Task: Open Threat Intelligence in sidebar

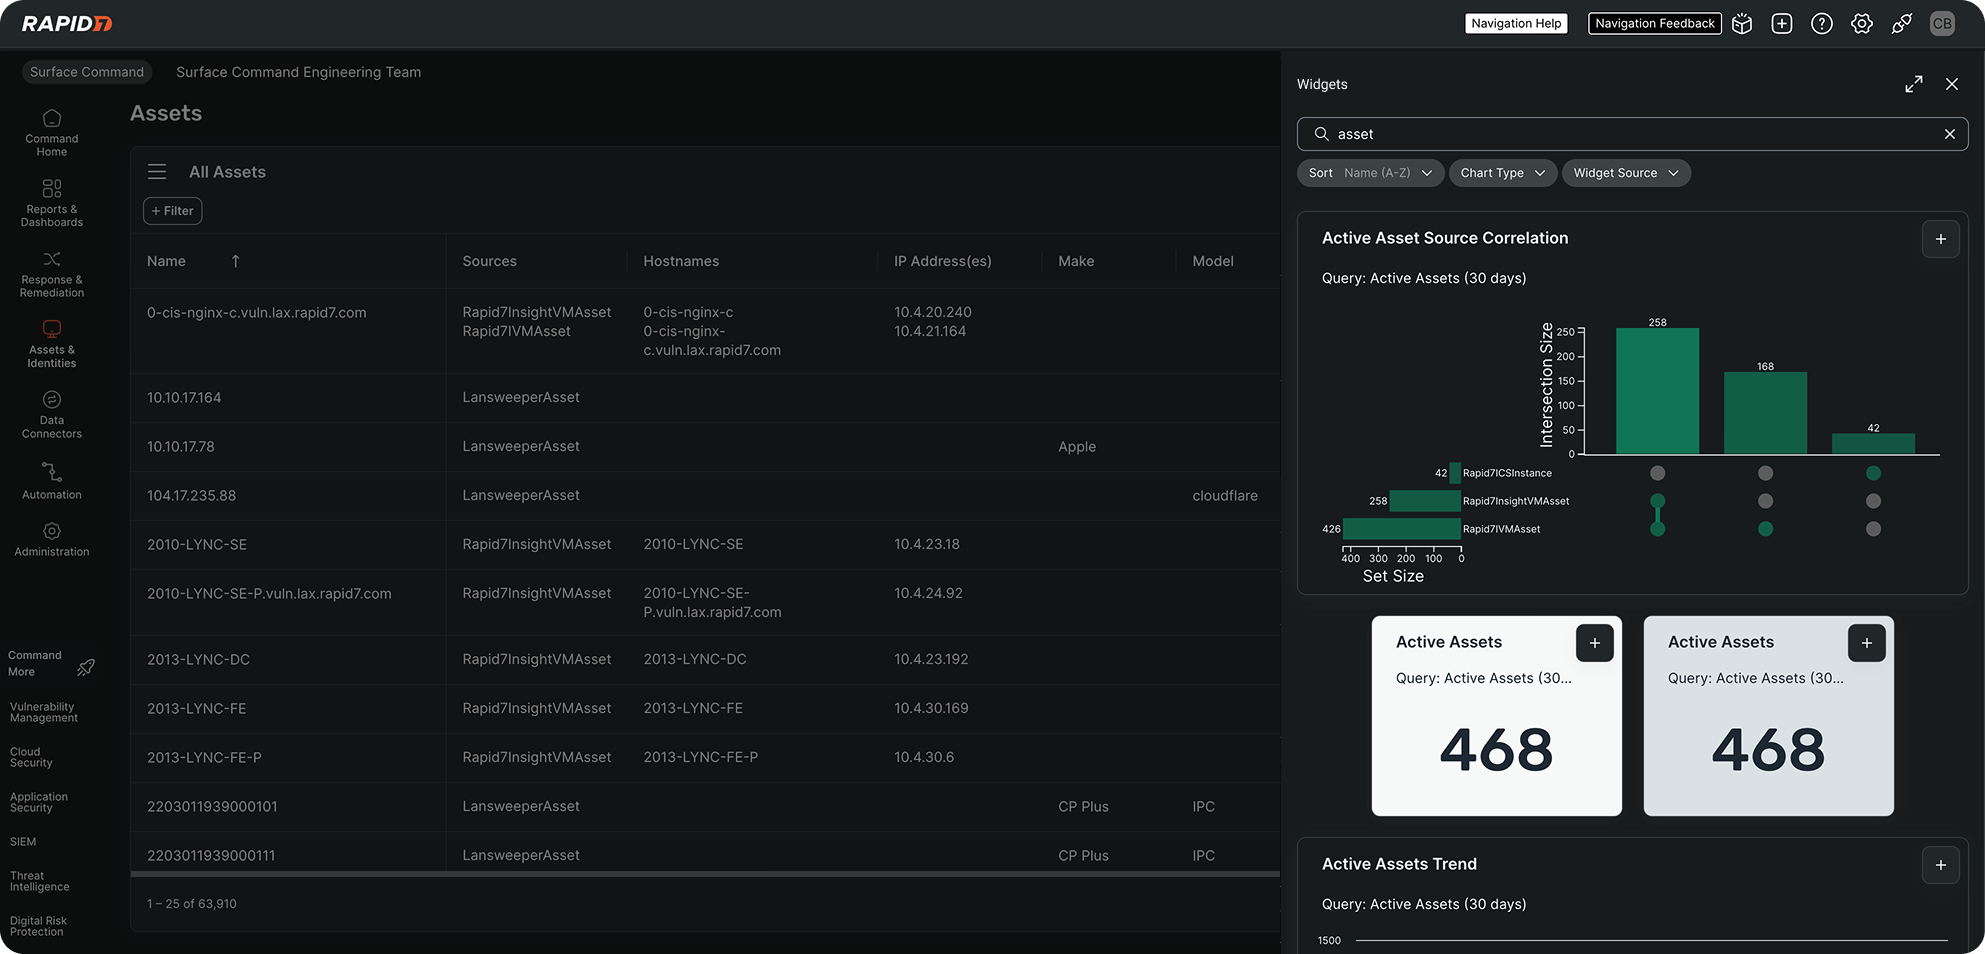Action: coord(40,881)
